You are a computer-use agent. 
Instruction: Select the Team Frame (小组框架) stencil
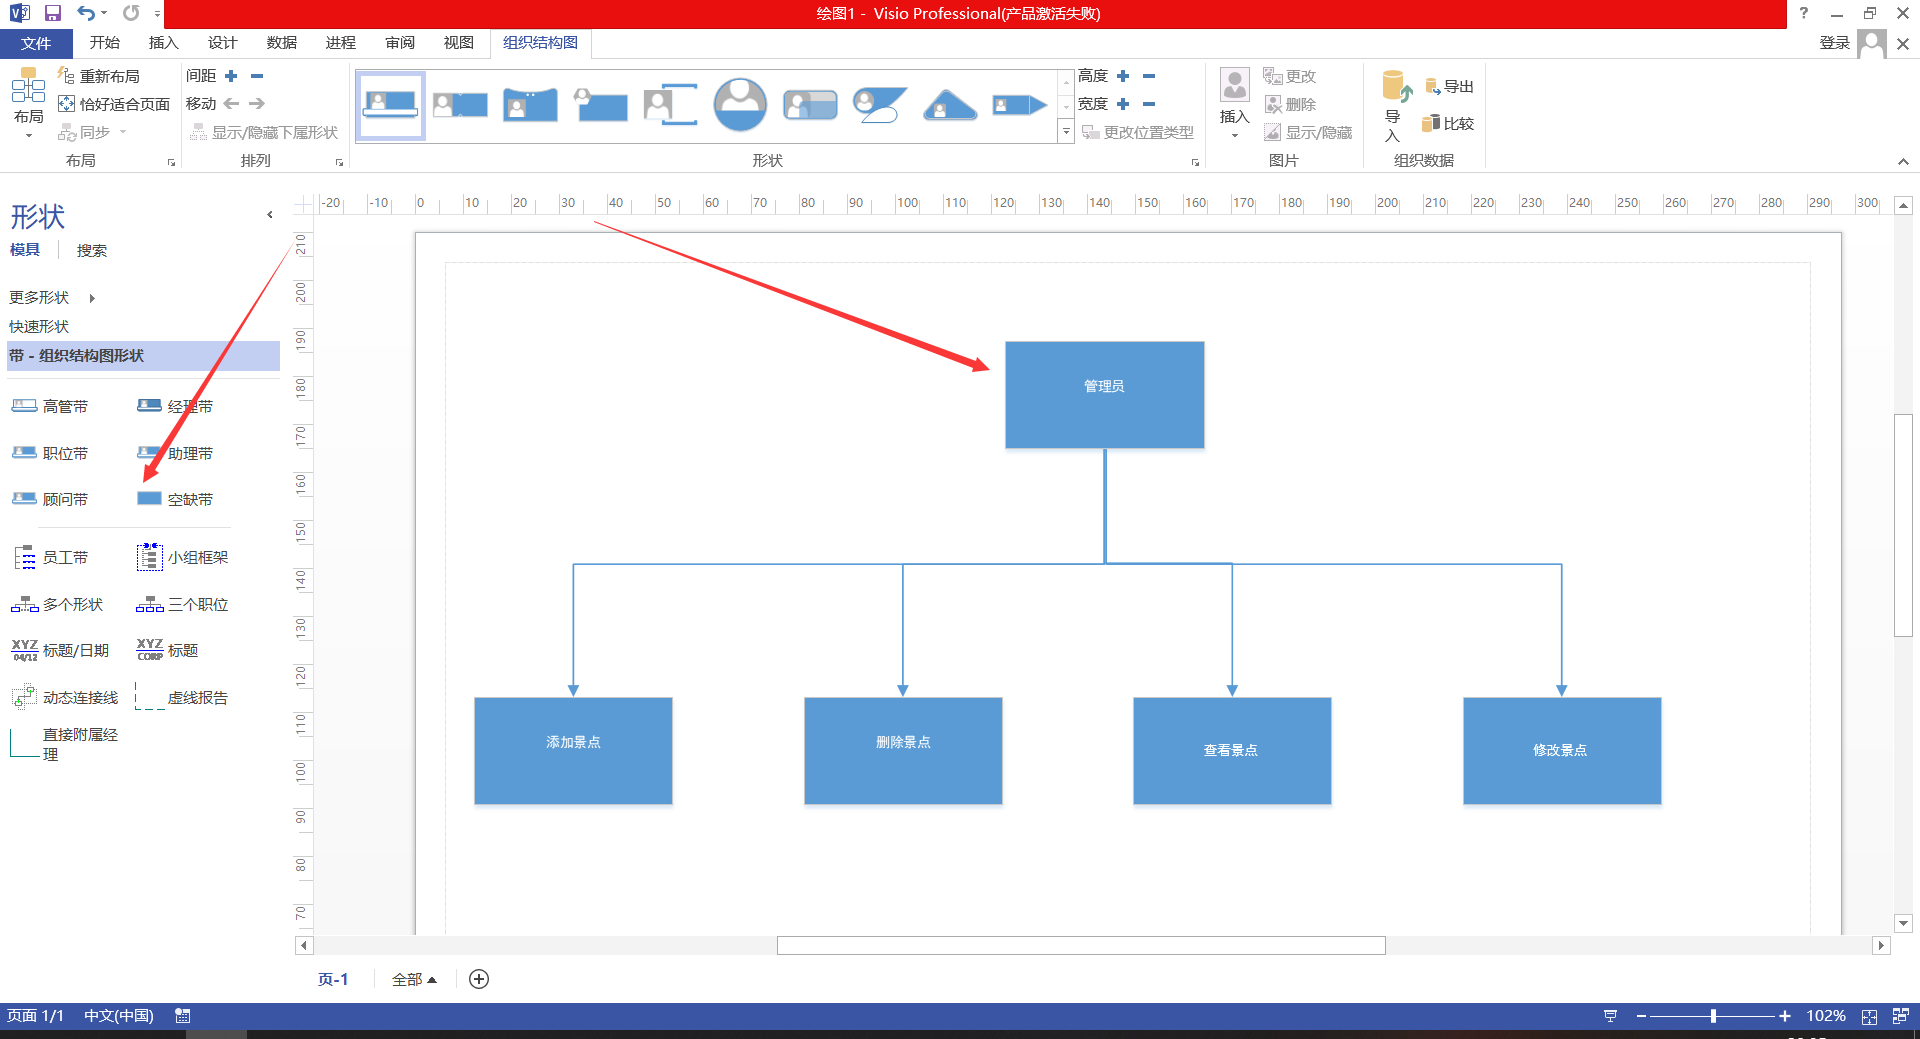(x=183, y=557)
